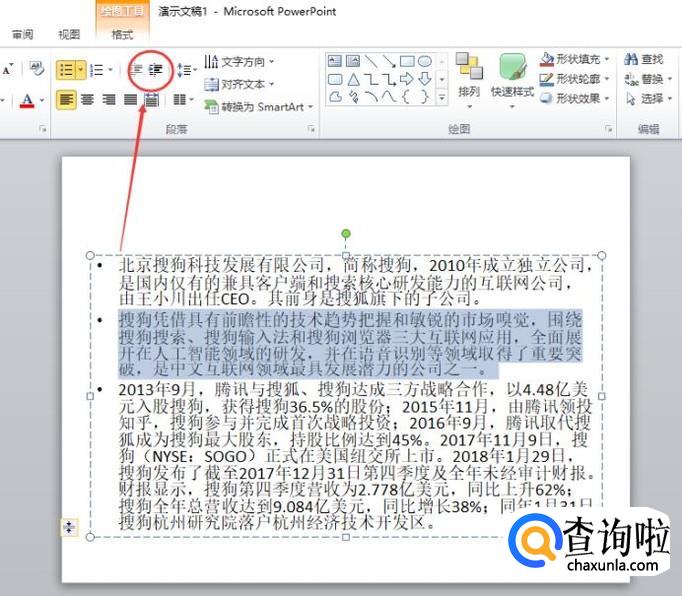The height and width of the screenshot is (596, 682).
Task: Click the autofit options button
Action: 69,528
